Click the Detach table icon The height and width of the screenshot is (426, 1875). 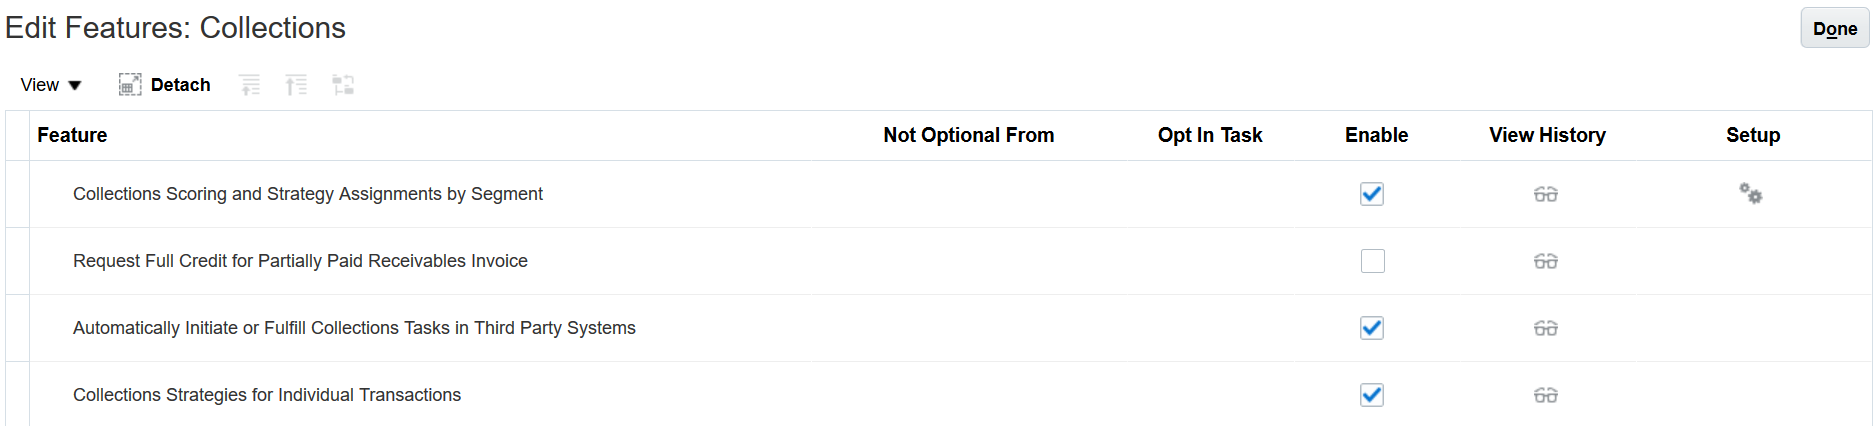130,85
